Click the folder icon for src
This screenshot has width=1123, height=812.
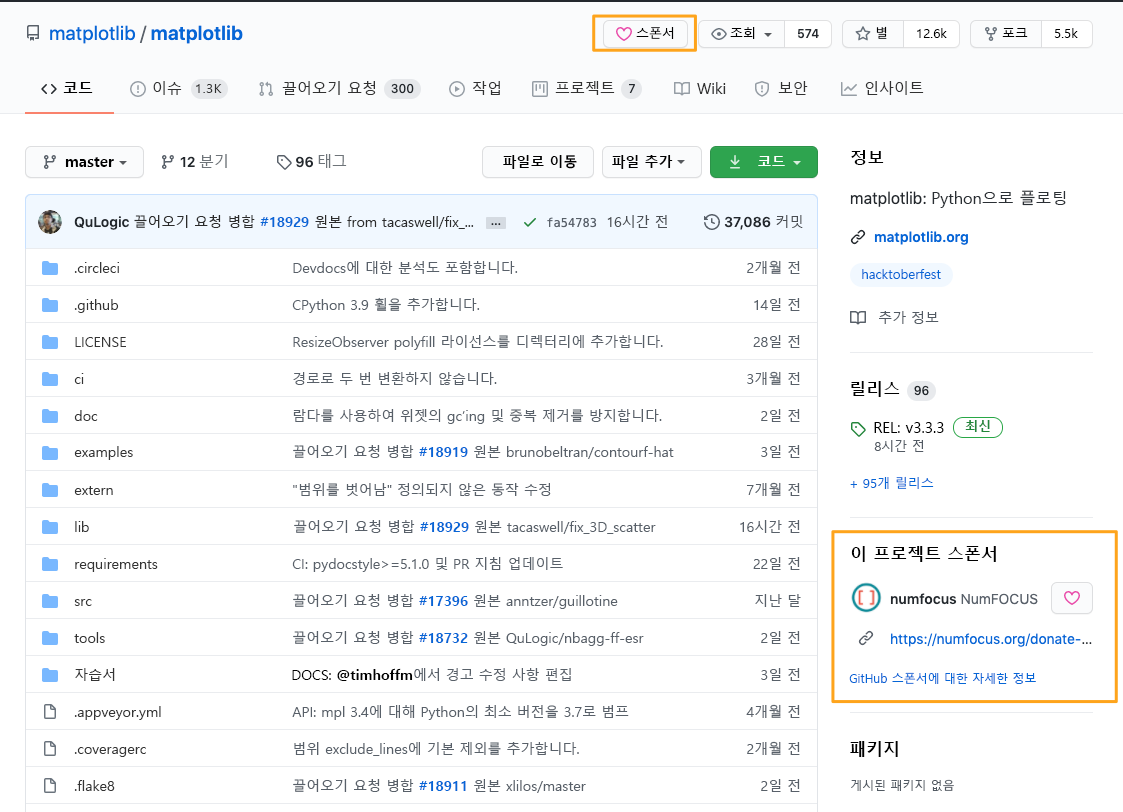coord(50,601)
